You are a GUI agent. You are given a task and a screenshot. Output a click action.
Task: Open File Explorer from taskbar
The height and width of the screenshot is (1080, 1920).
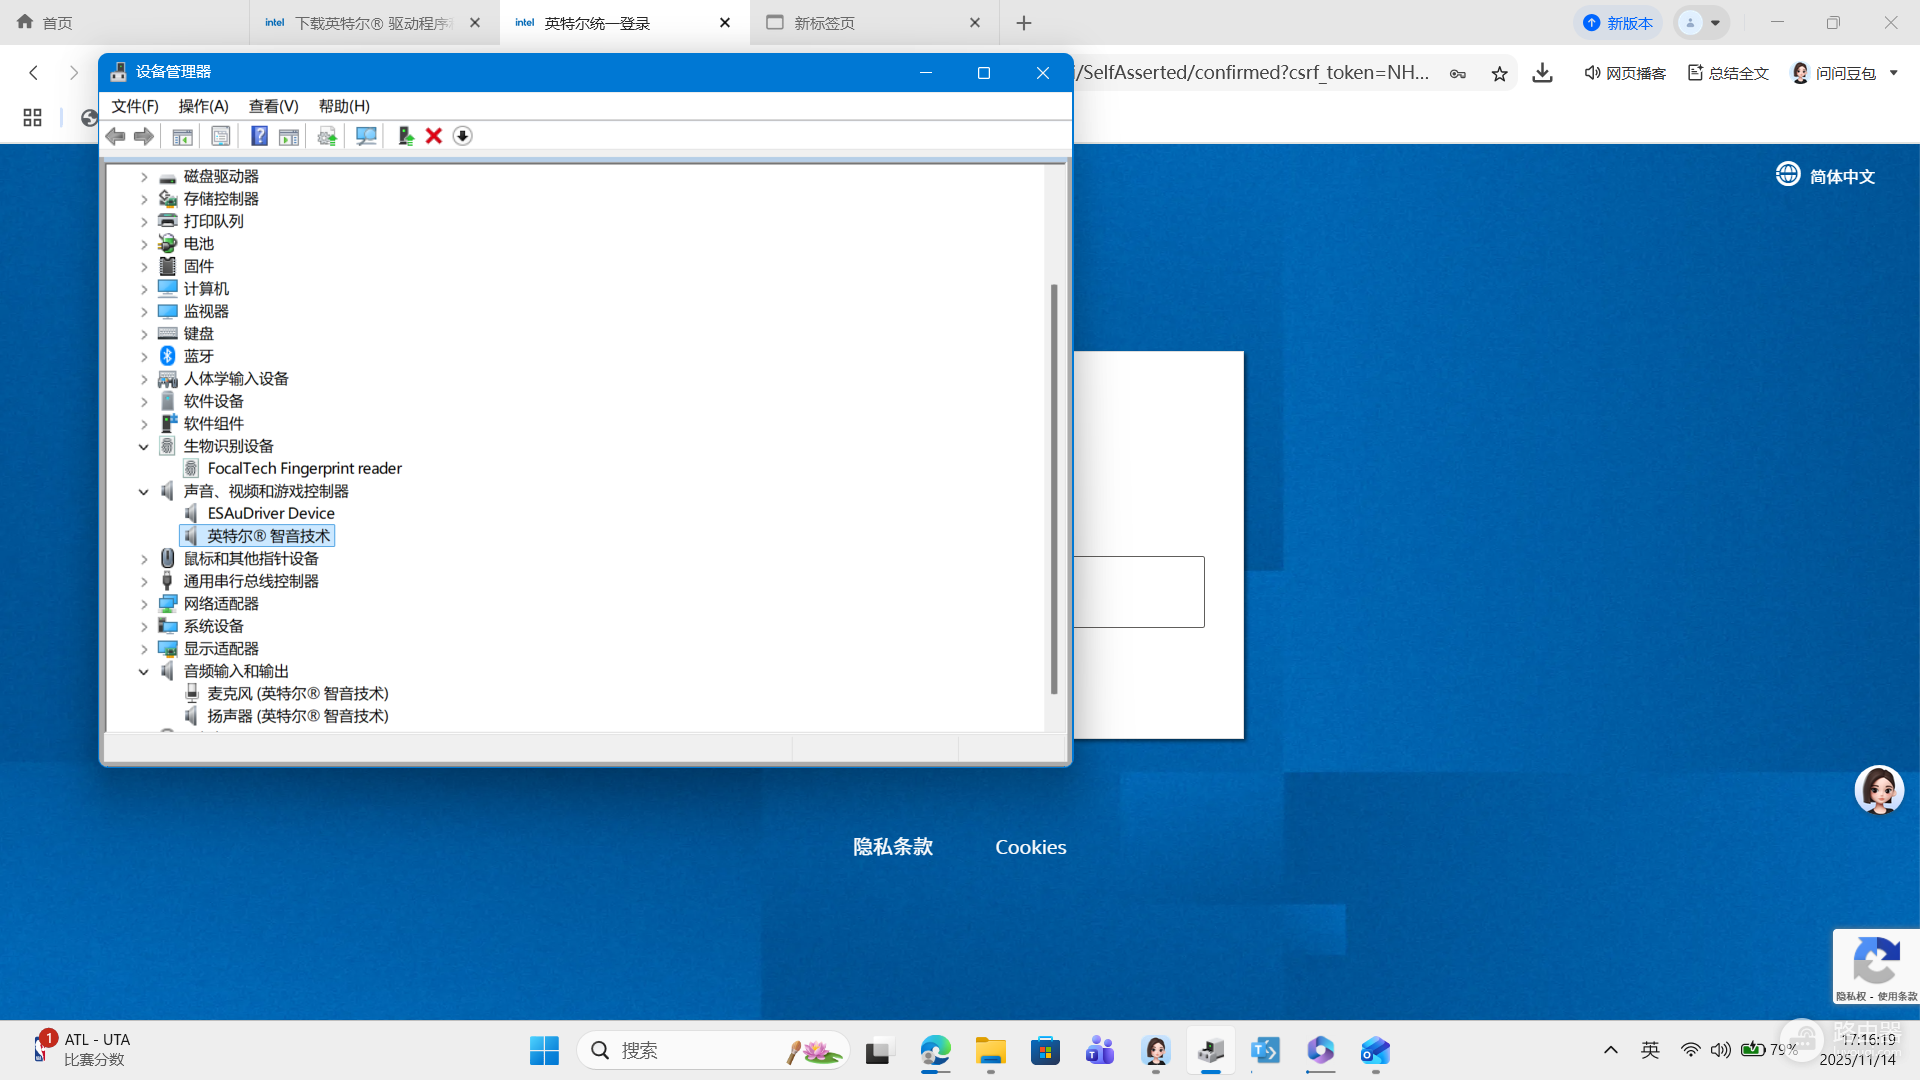click(990, 1050)
